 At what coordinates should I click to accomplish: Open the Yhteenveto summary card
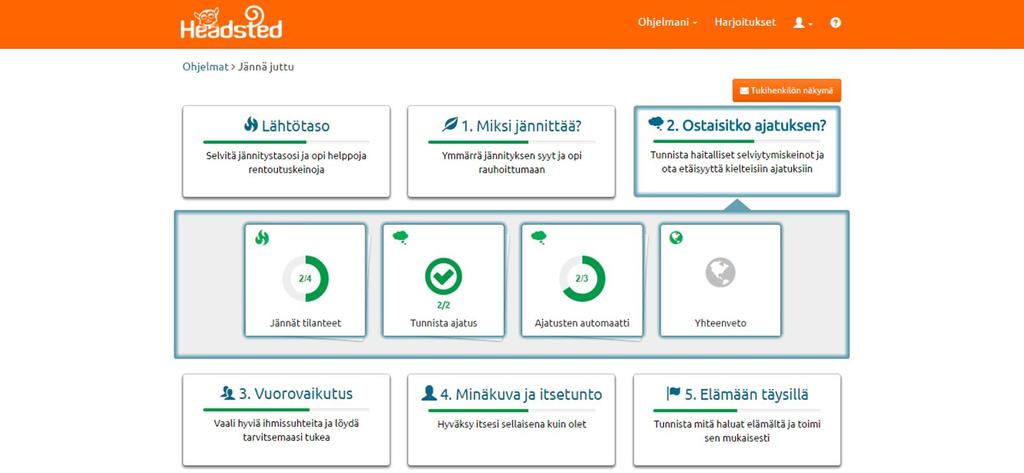click(x=720, y=280)
